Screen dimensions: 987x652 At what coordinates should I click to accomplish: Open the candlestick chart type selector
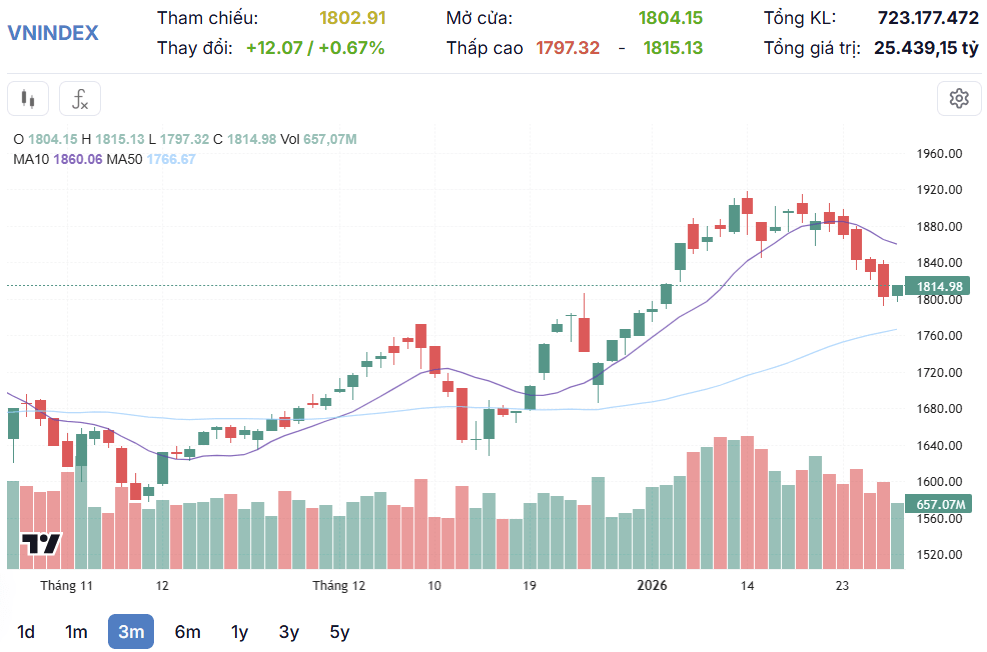(28, 99)
